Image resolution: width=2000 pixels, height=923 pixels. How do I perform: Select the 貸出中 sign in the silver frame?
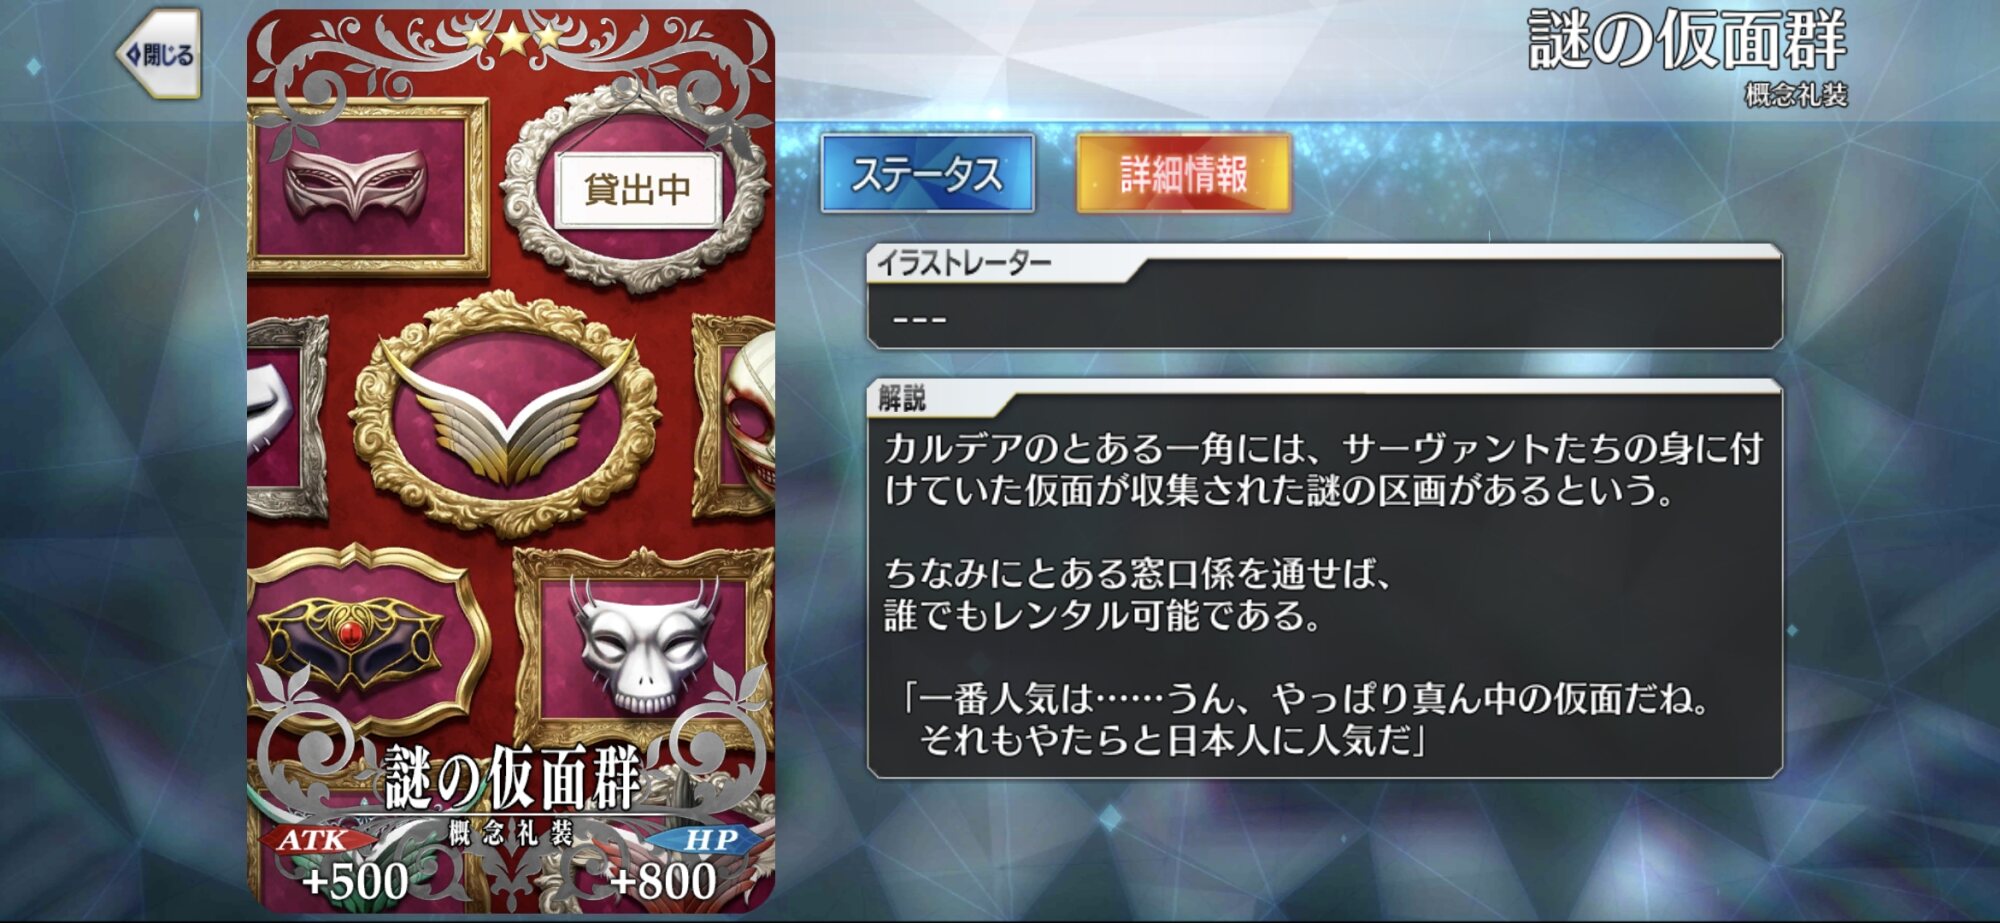(x=637, y=188)
